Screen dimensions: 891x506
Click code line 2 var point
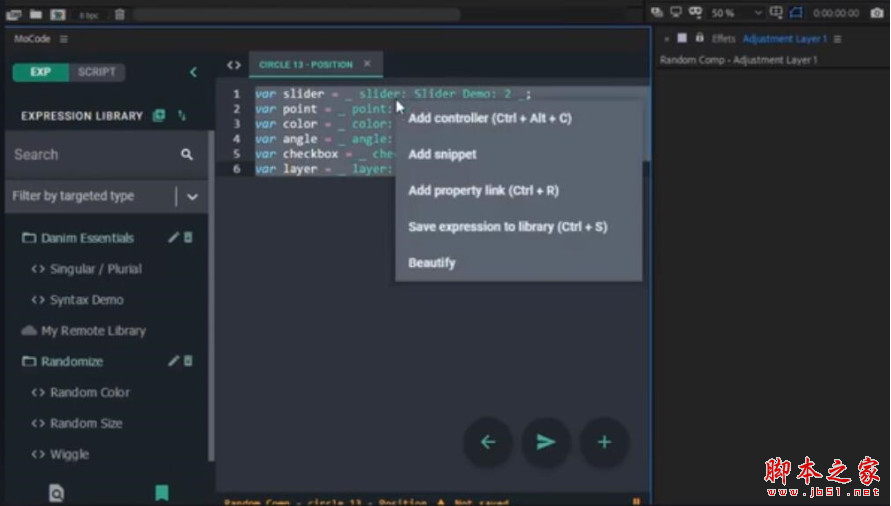point(324,109)
